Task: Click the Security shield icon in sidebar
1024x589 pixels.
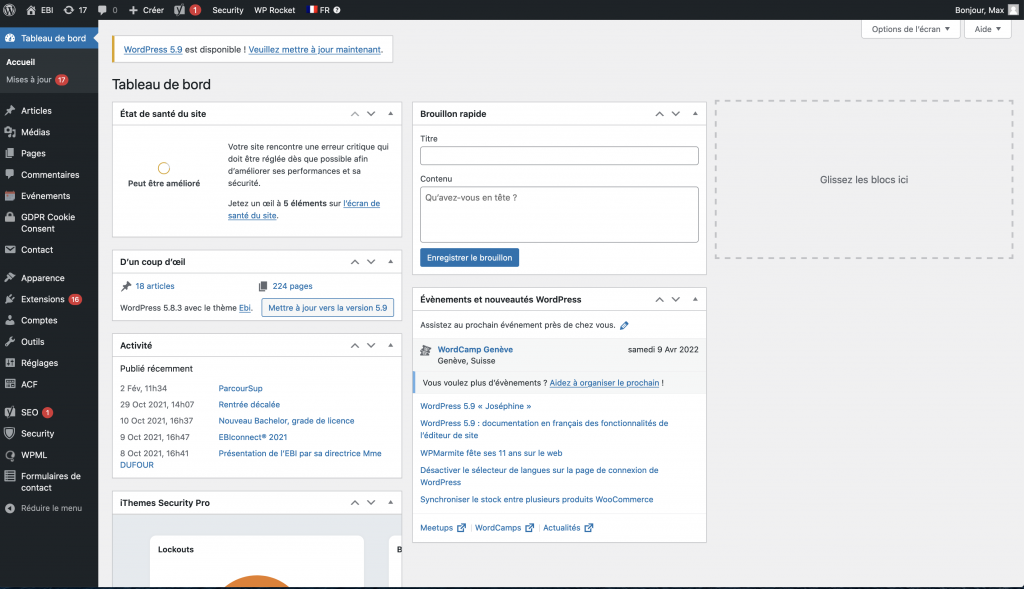Action: point(10,433)
